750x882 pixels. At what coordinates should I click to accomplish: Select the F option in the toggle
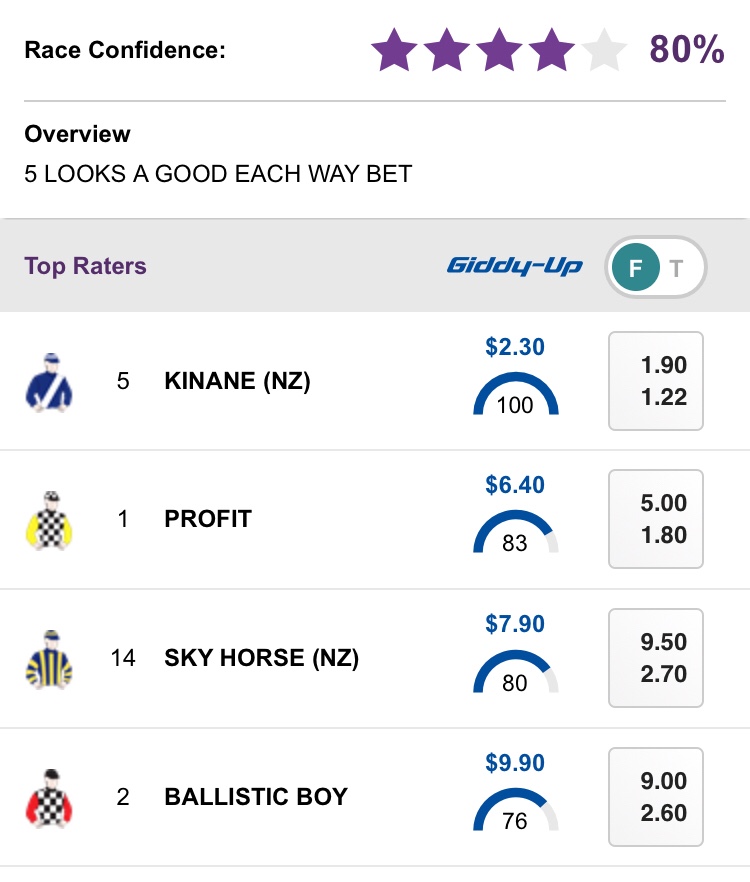pyautogui.click(x=635, y=267)
